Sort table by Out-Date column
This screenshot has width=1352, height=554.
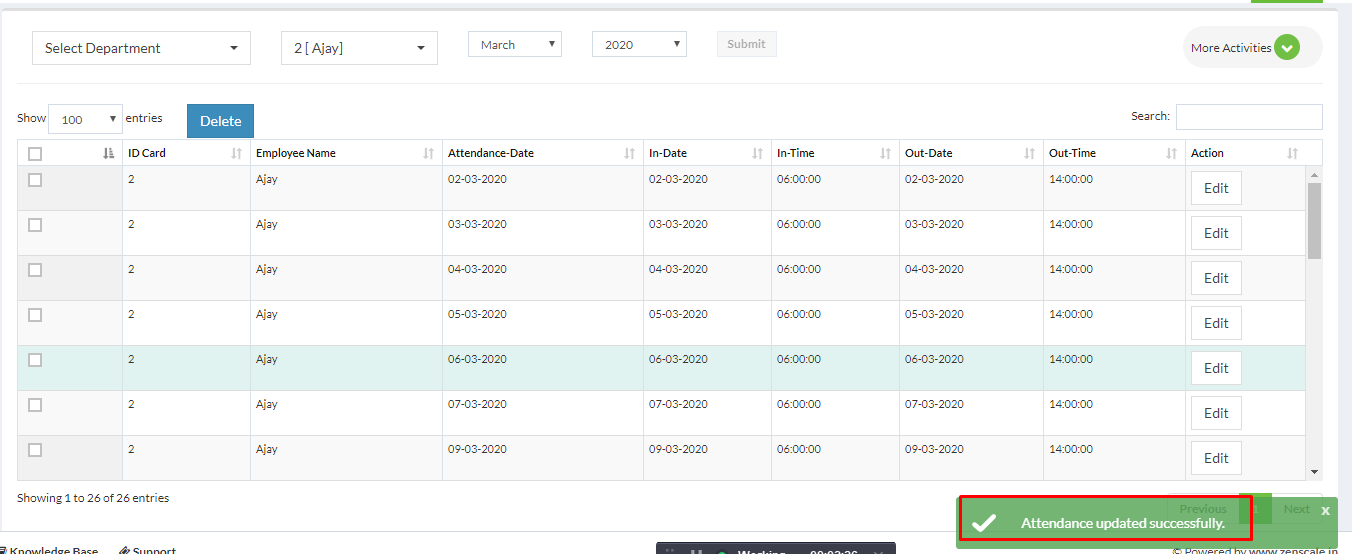click(971, 153)
